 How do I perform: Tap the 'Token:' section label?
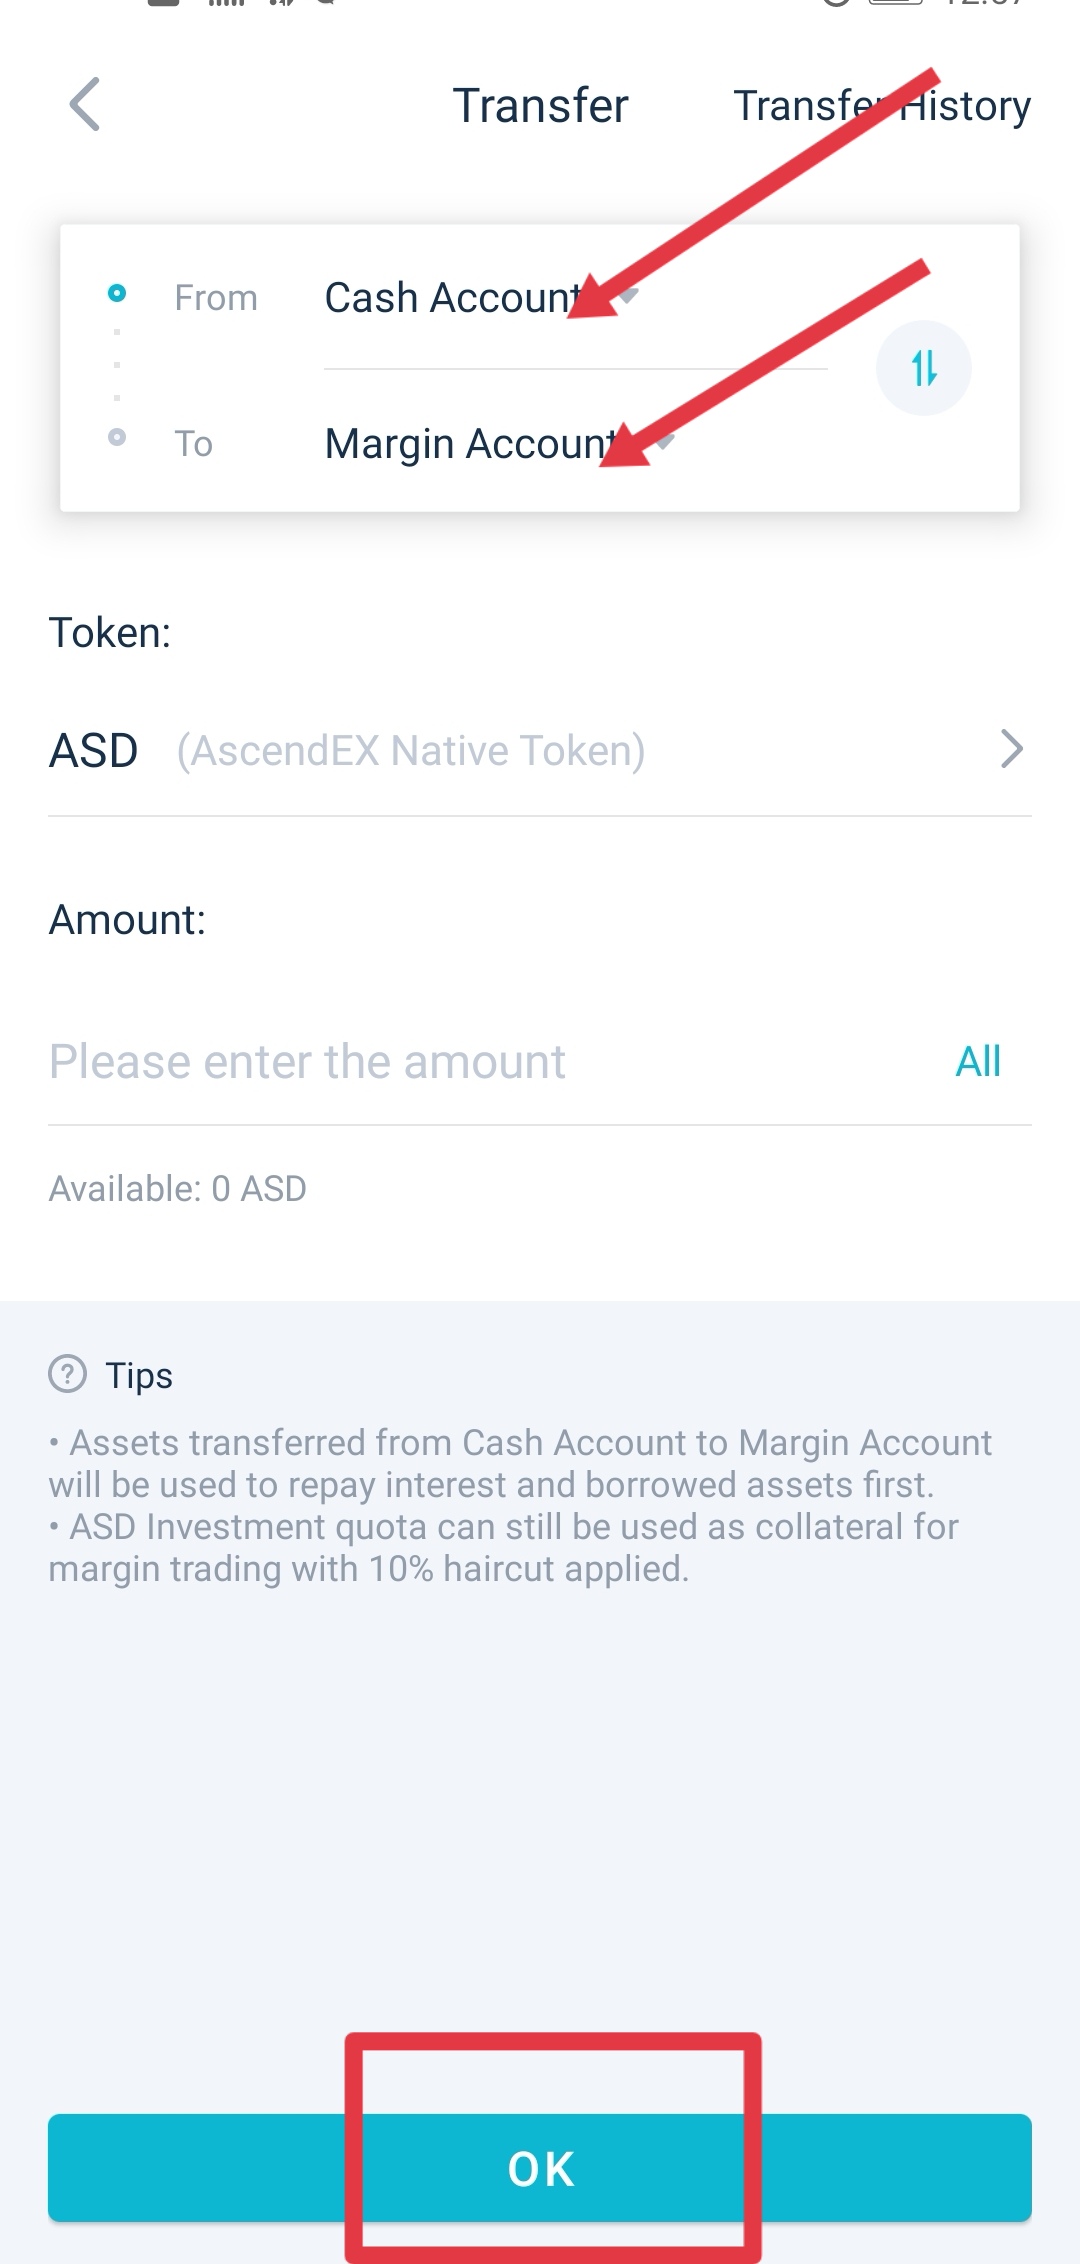click(x=110, y=633)
